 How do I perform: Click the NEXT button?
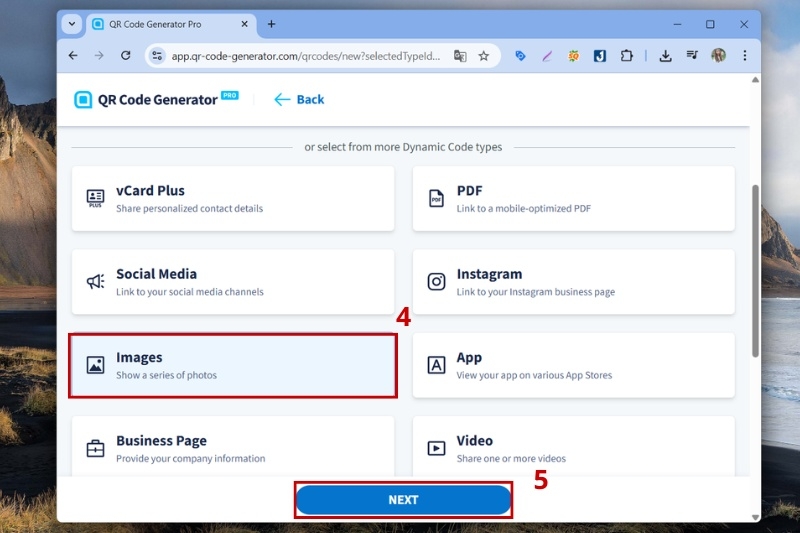[x=403, y=500]
